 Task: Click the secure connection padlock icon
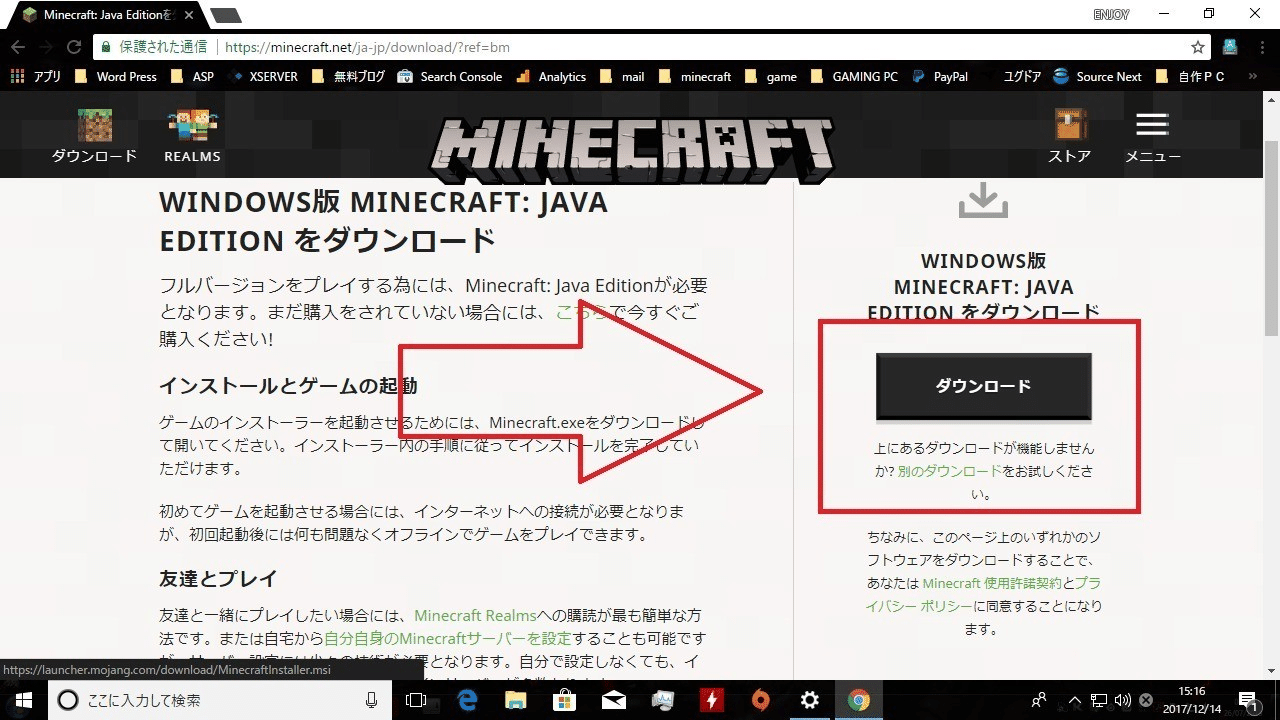click(106, 47)
